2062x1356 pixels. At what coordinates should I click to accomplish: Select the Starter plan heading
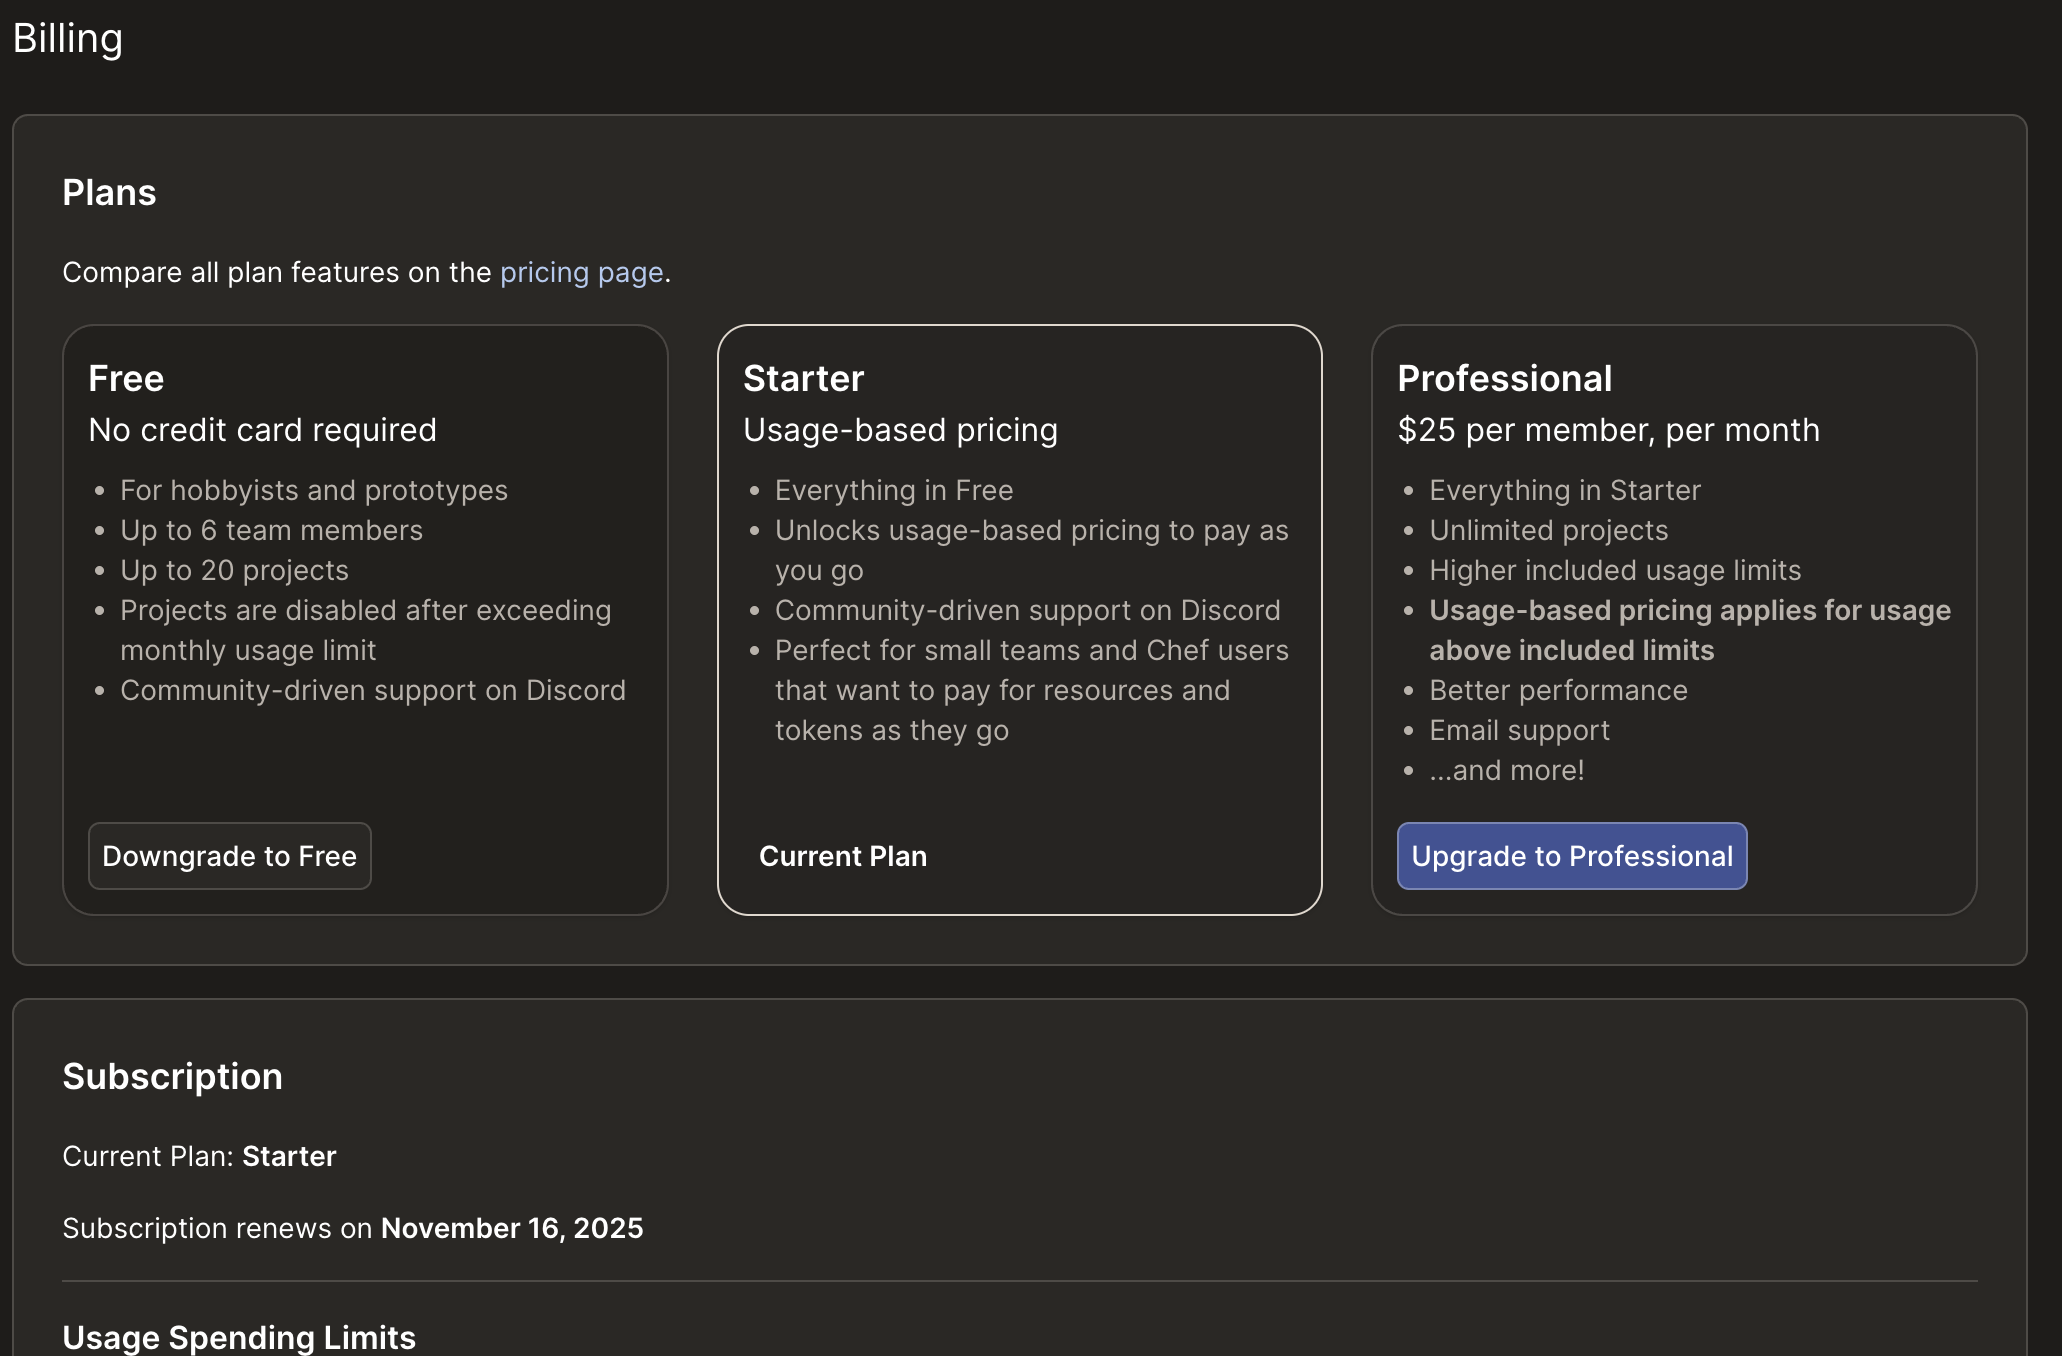(803, 378)
